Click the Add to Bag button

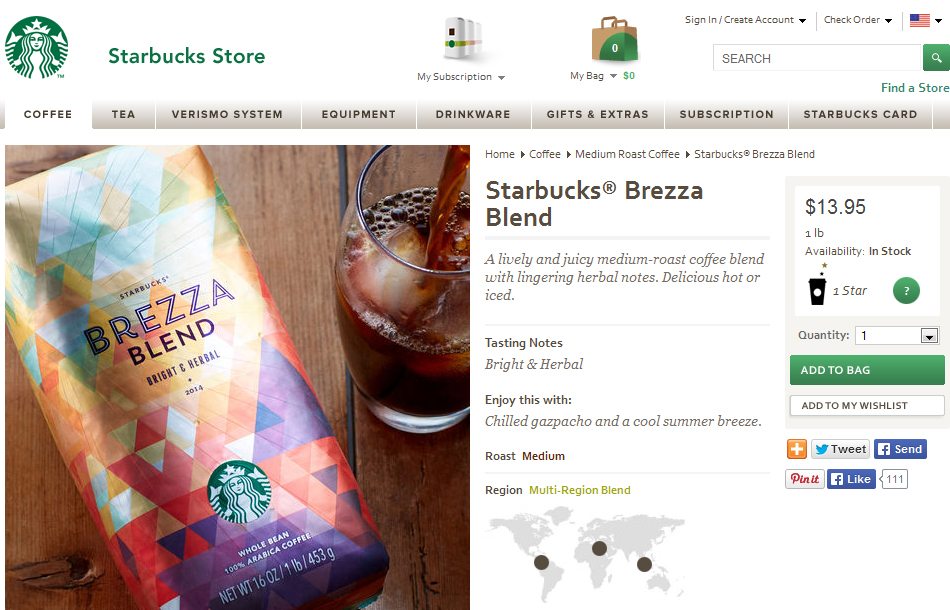point(867,370)
